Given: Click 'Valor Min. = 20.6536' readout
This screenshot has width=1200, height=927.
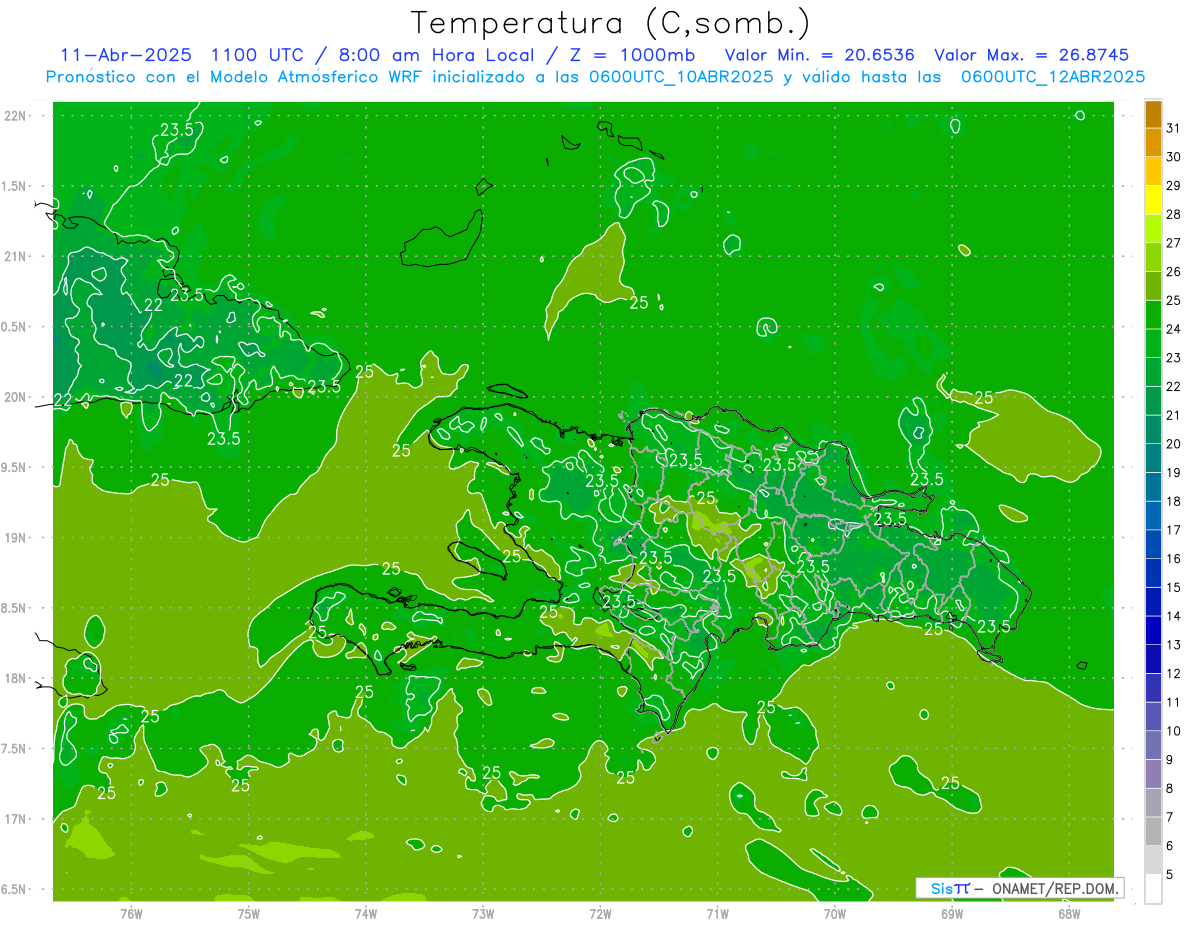Looking at the screenshot, I should tap(819, 55).
